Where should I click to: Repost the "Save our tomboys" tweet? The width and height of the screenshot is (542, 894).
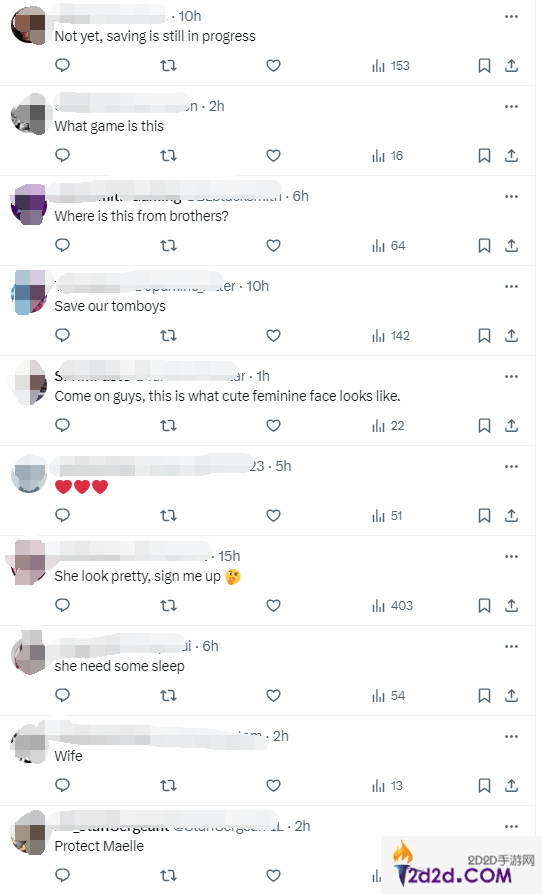click(168, 335)
